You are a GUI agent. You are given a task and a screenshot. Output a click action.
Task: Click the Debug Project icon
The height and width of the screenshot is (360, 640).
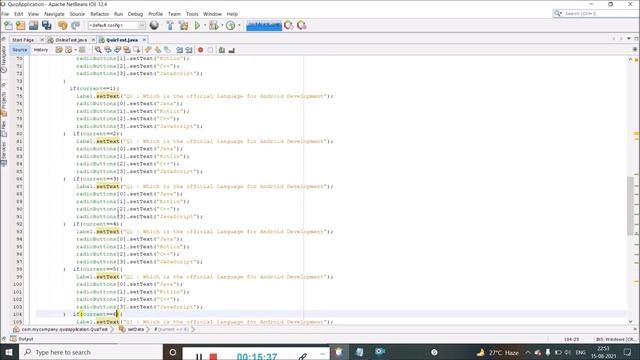pos(214,25)
